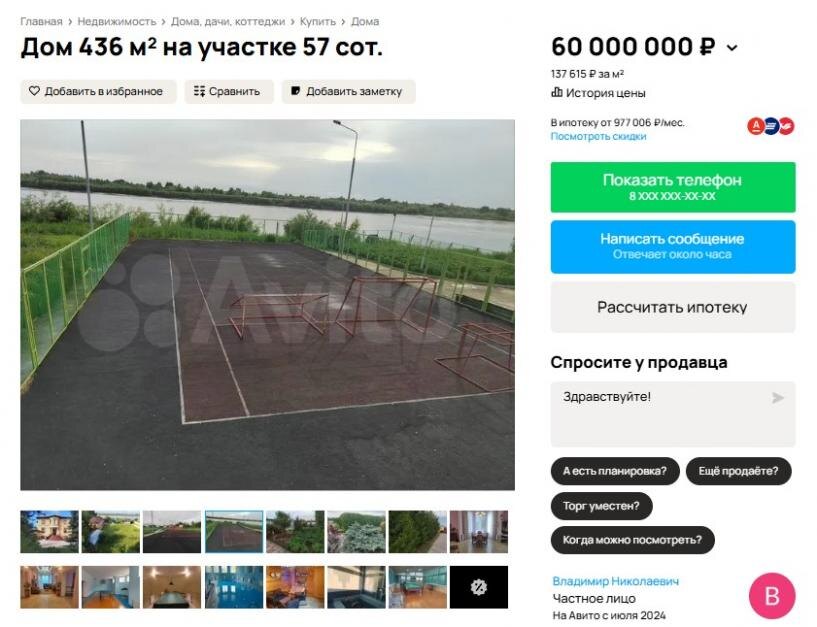This screenshot has height=627, width=817.
Task: Click the message text field with Здравствуйте!
Action: point(673,414)
